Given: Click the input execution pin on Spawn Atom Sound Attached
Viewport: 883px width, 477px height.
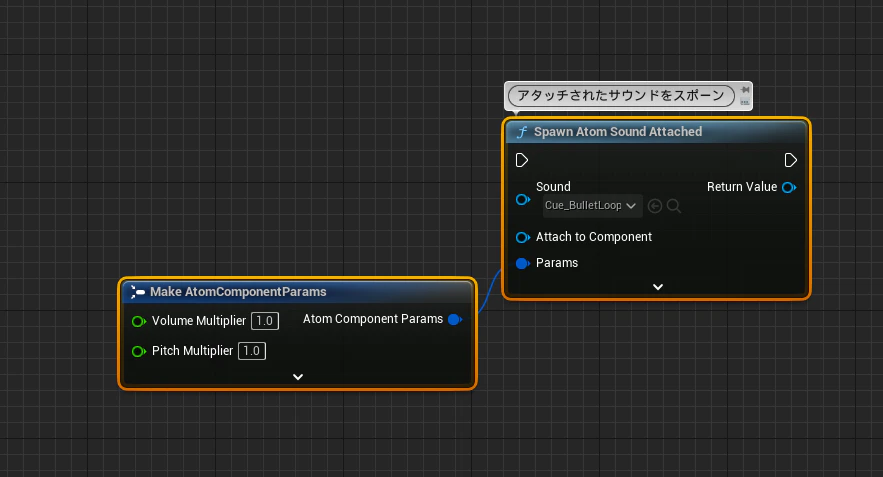Looking at the screenshot, I should pos(521,161).
